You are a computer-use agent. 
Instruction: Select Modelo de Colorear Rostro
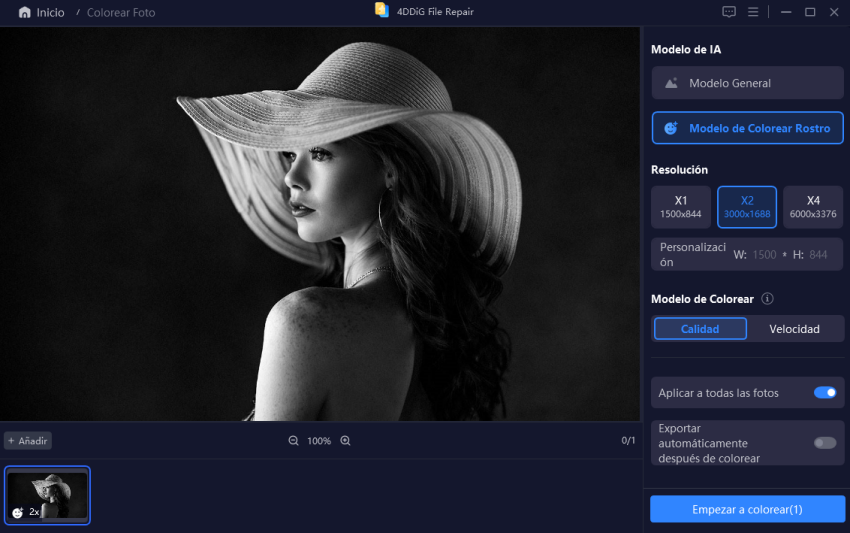coord(748,128)
